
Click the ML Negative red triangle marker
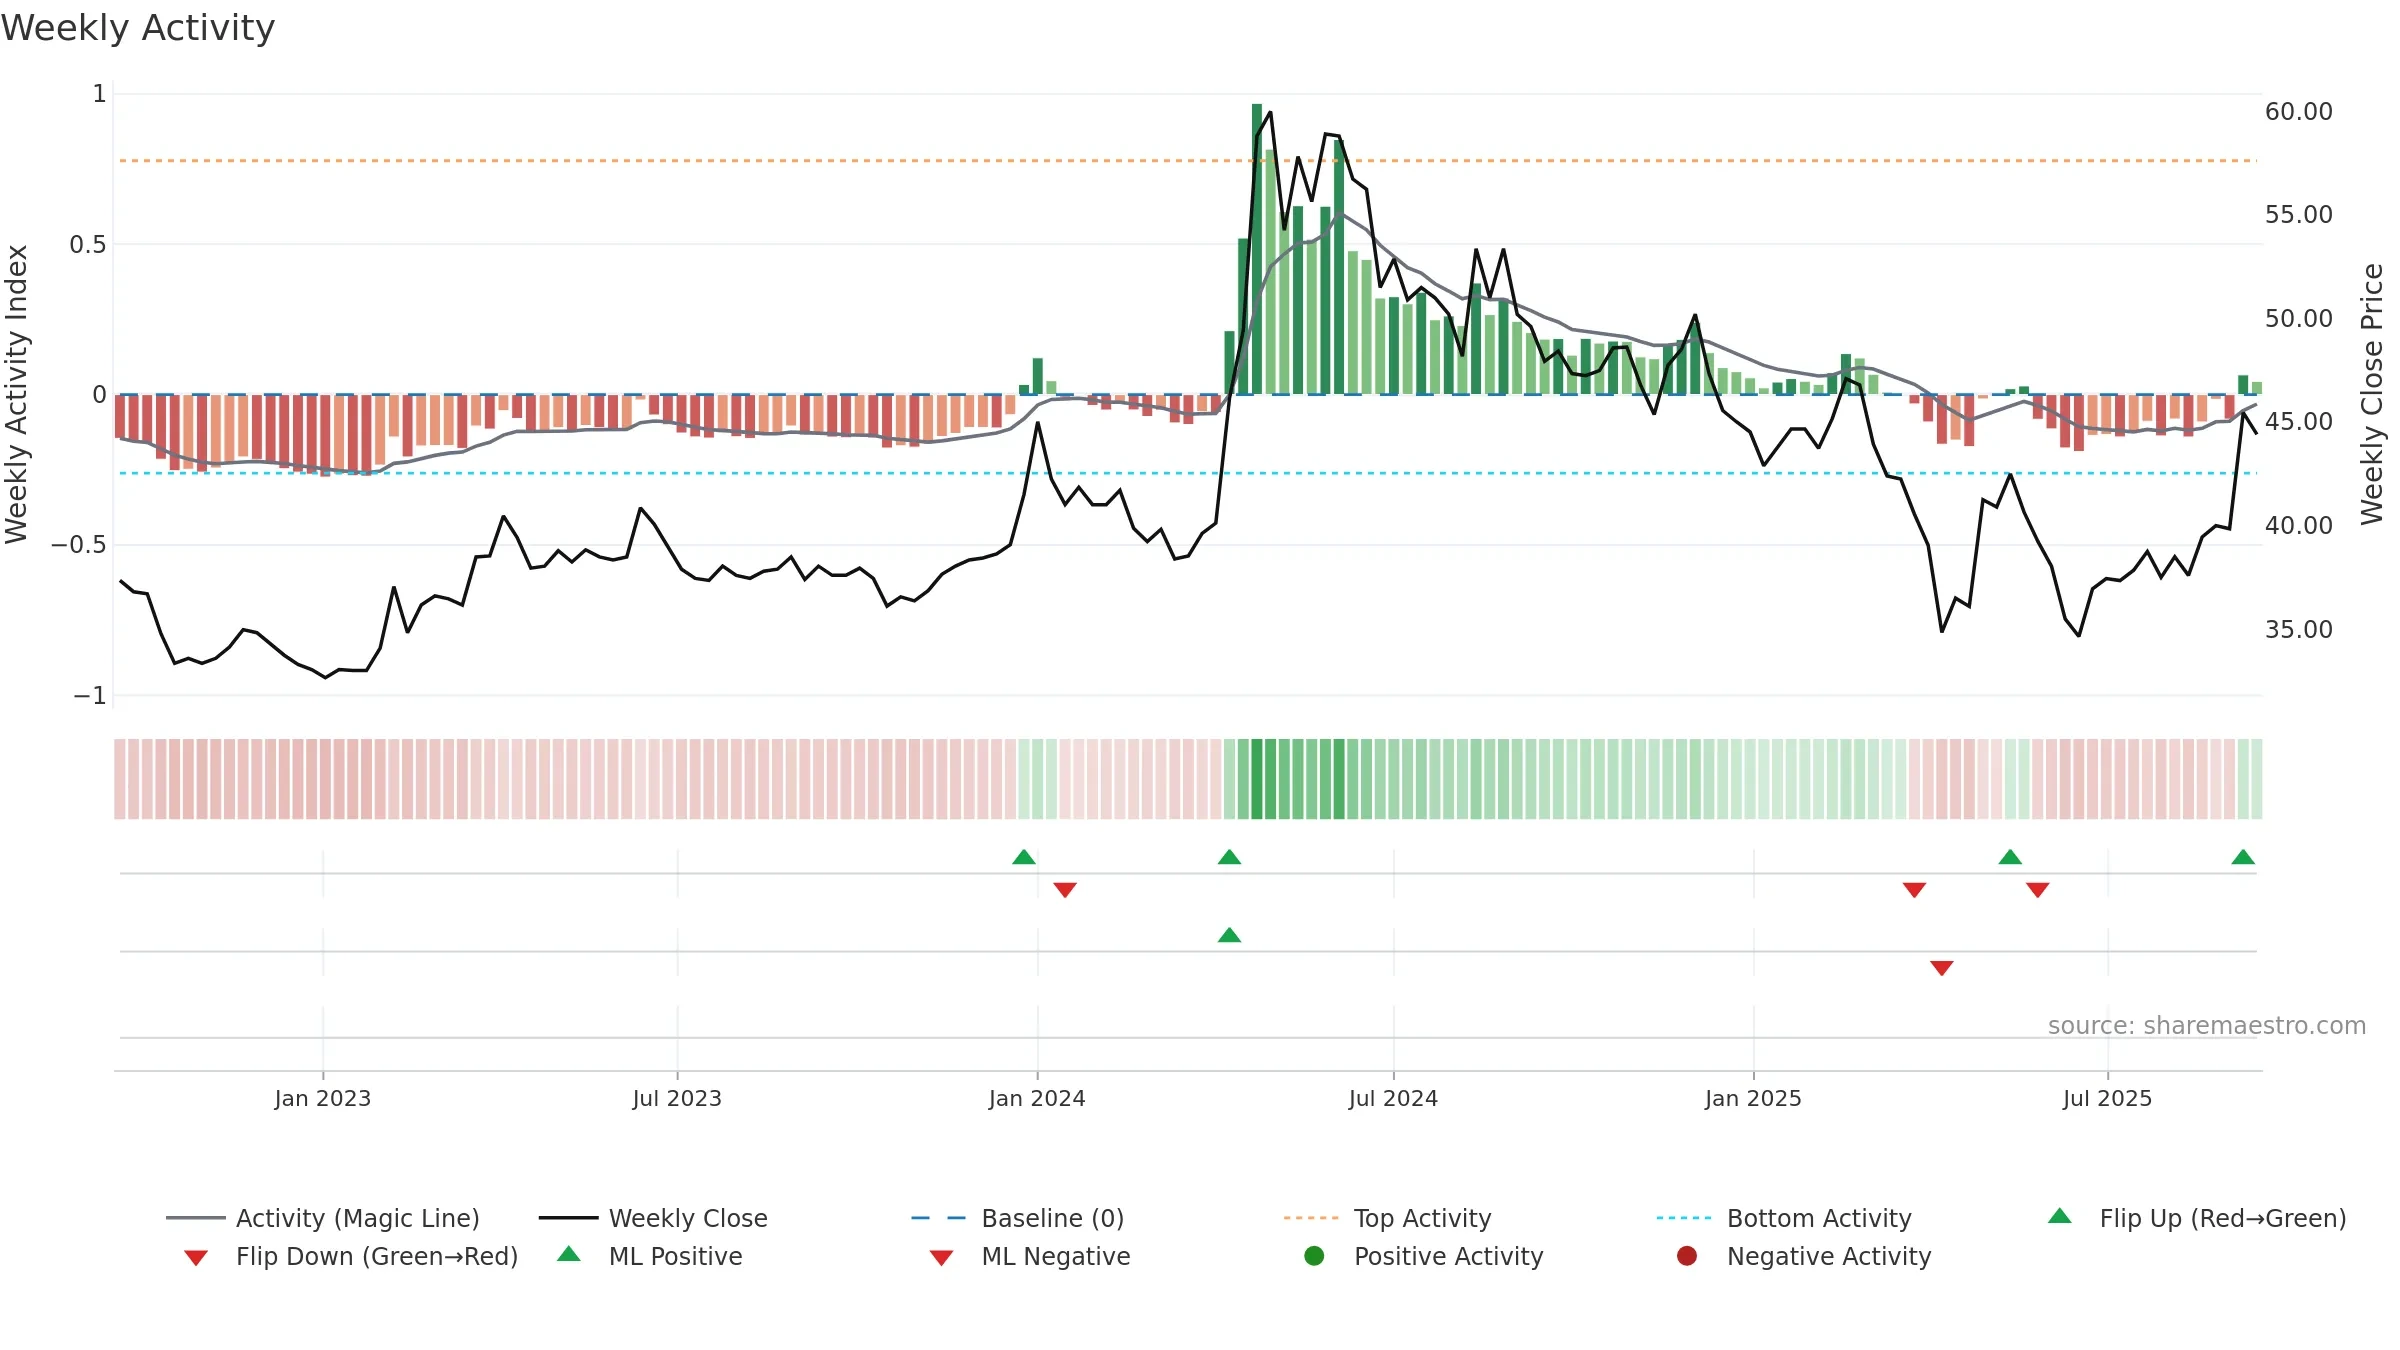(1942, 968)
